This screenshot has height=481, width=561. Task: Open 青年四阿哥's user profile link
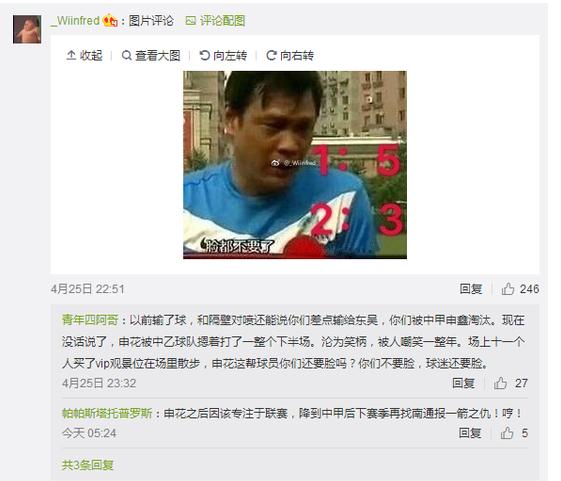coord(90,320)
